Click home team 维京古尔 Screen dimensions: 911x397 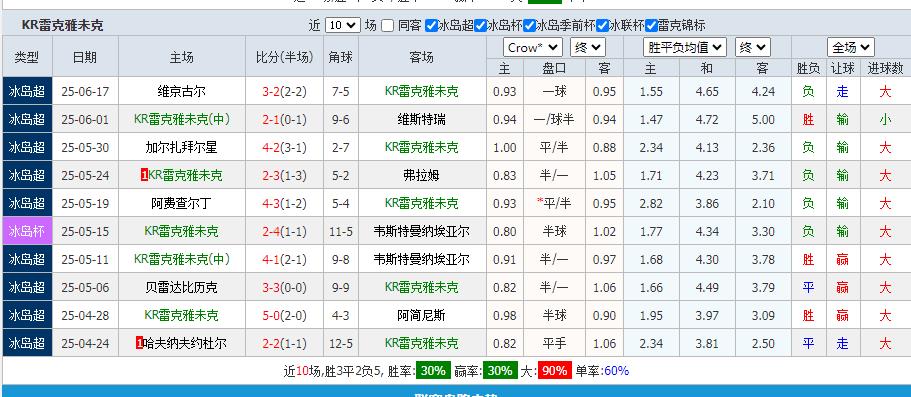181,91
